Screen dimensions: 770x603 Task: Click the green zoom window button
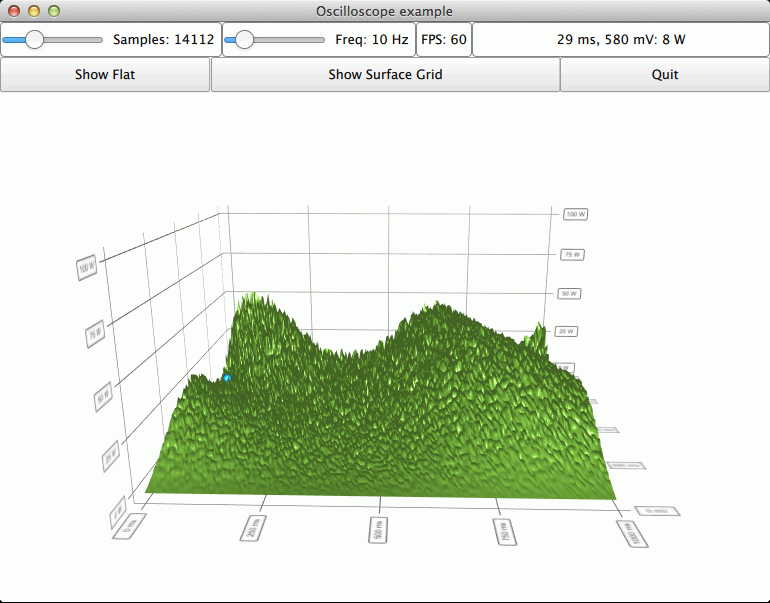click(54, 12)
